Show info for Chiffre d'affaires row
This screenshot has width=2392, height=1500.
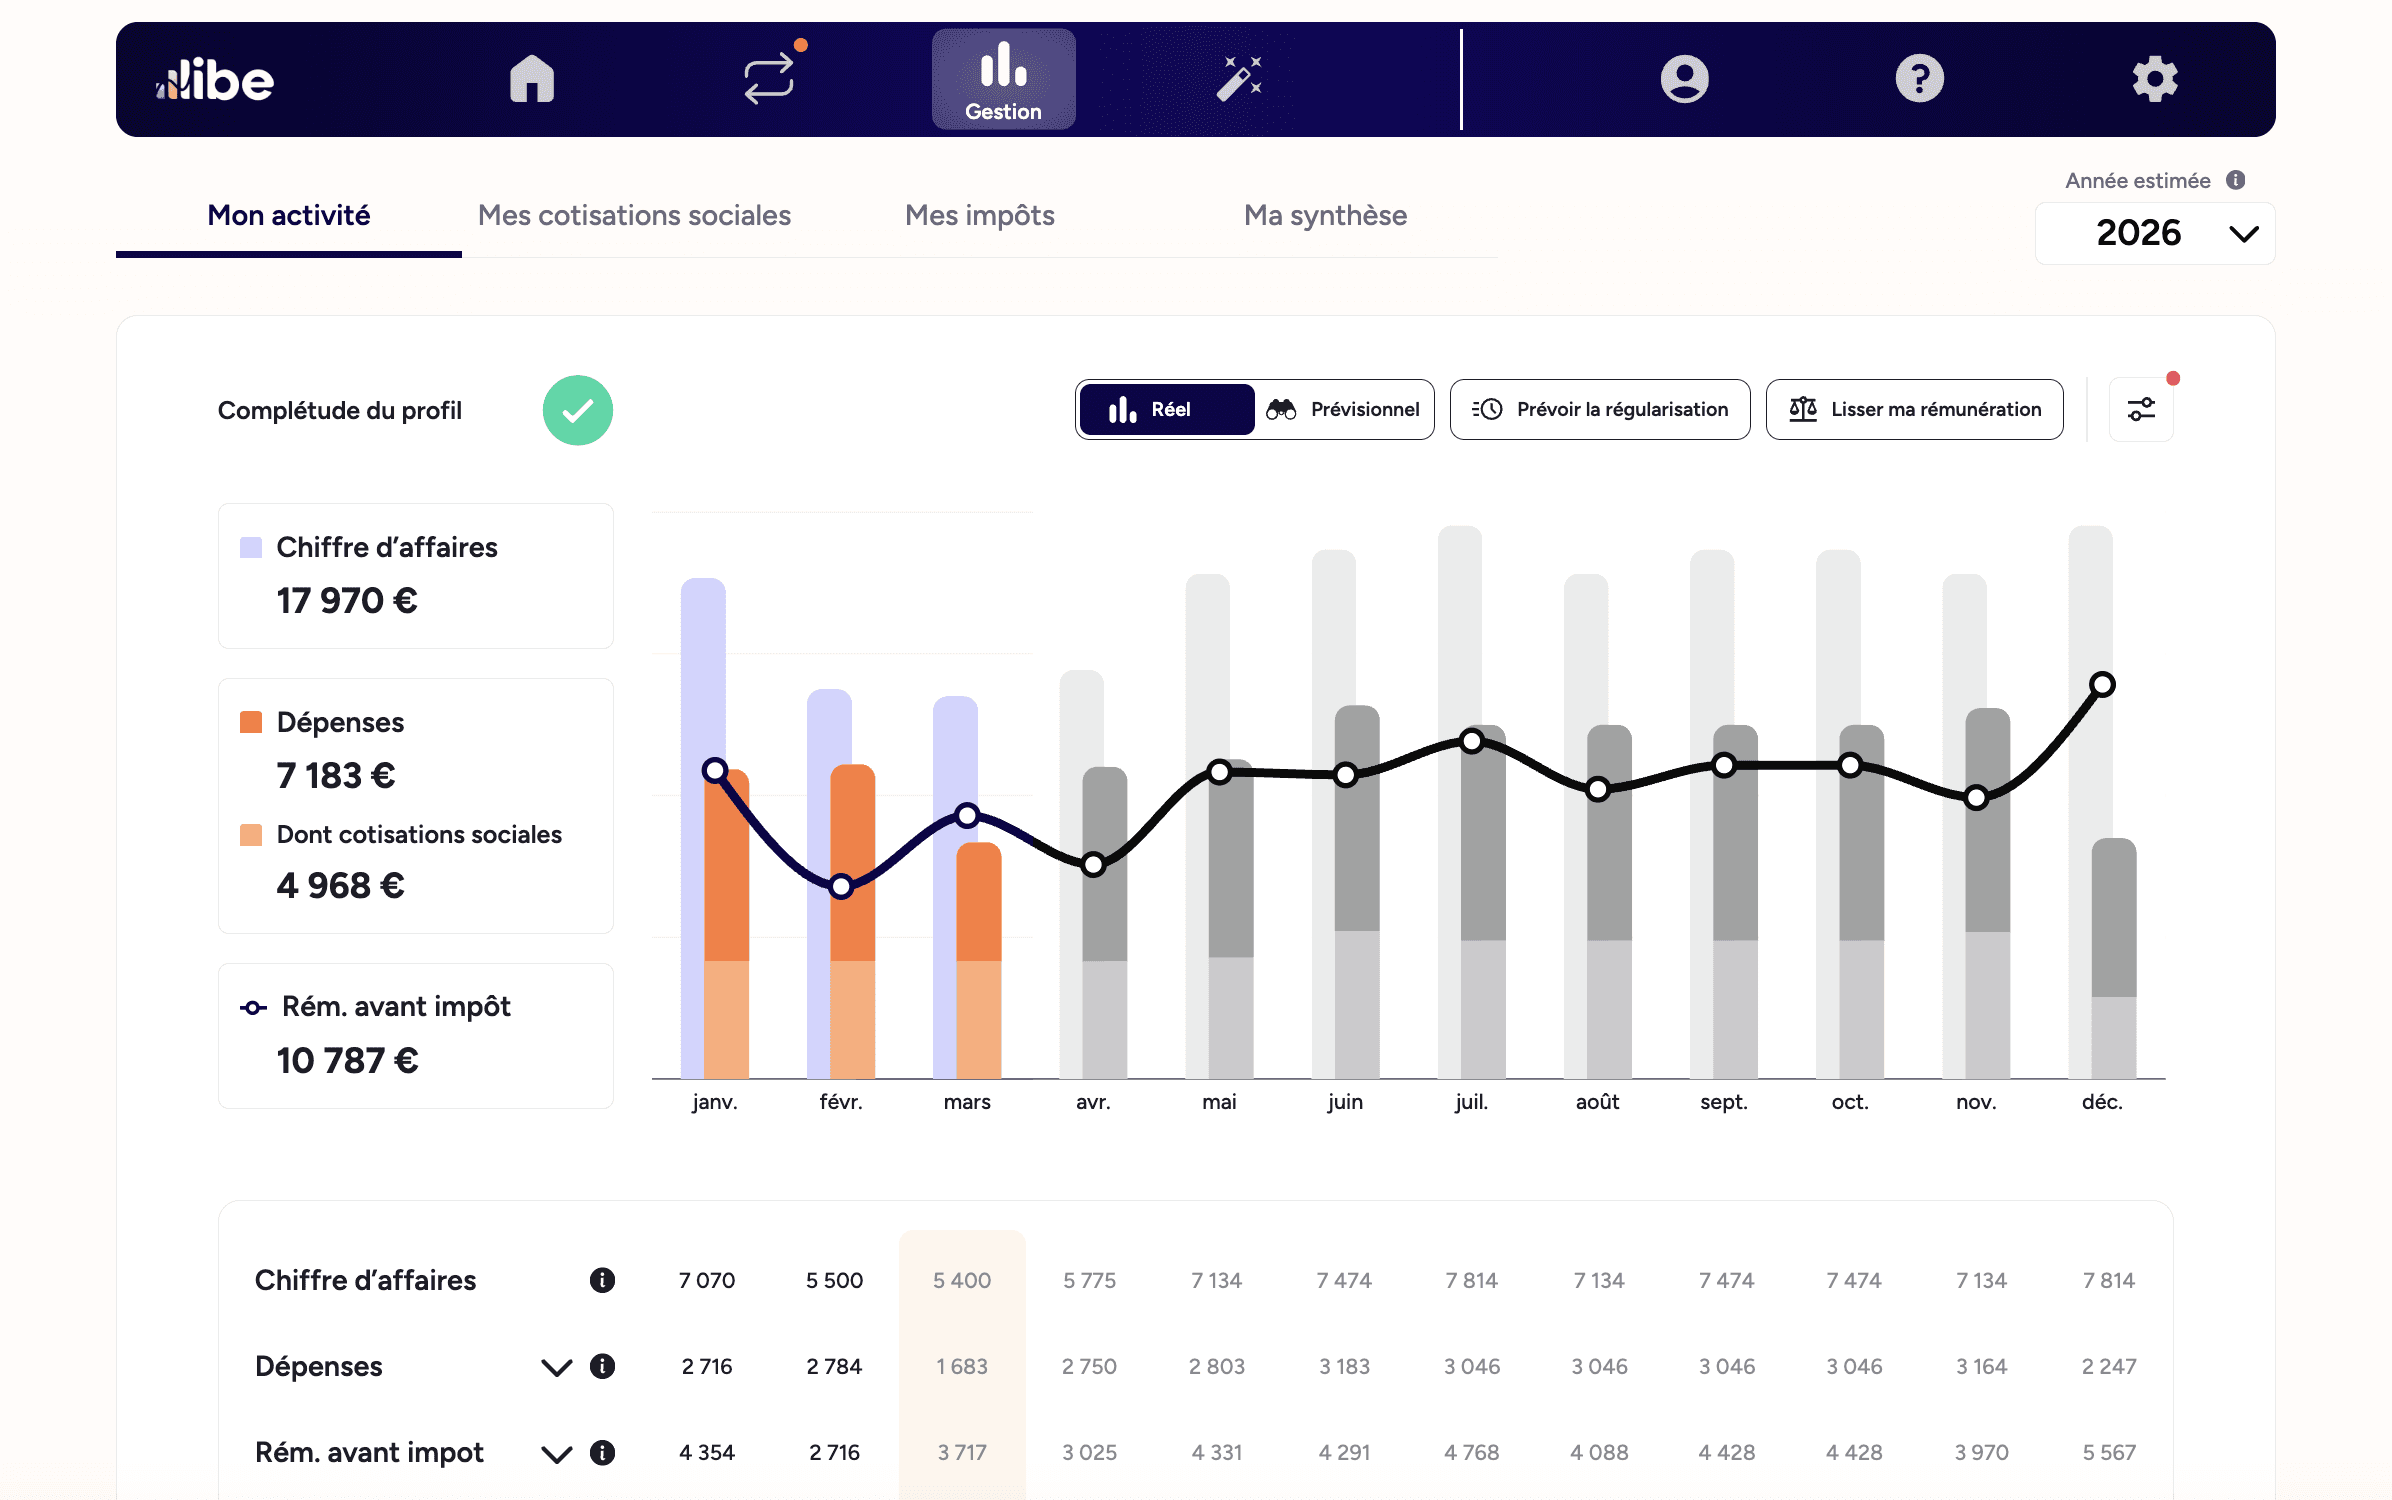click(x=602, y=1280)
